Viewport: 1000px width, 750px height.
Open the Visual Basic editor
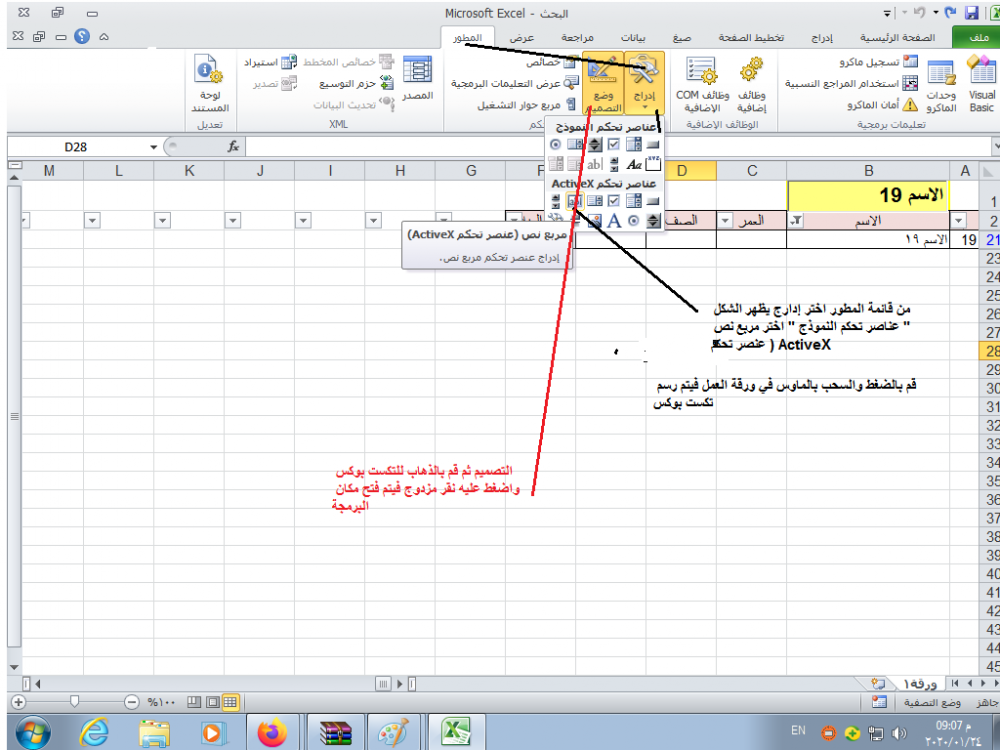tap(982, 84)
